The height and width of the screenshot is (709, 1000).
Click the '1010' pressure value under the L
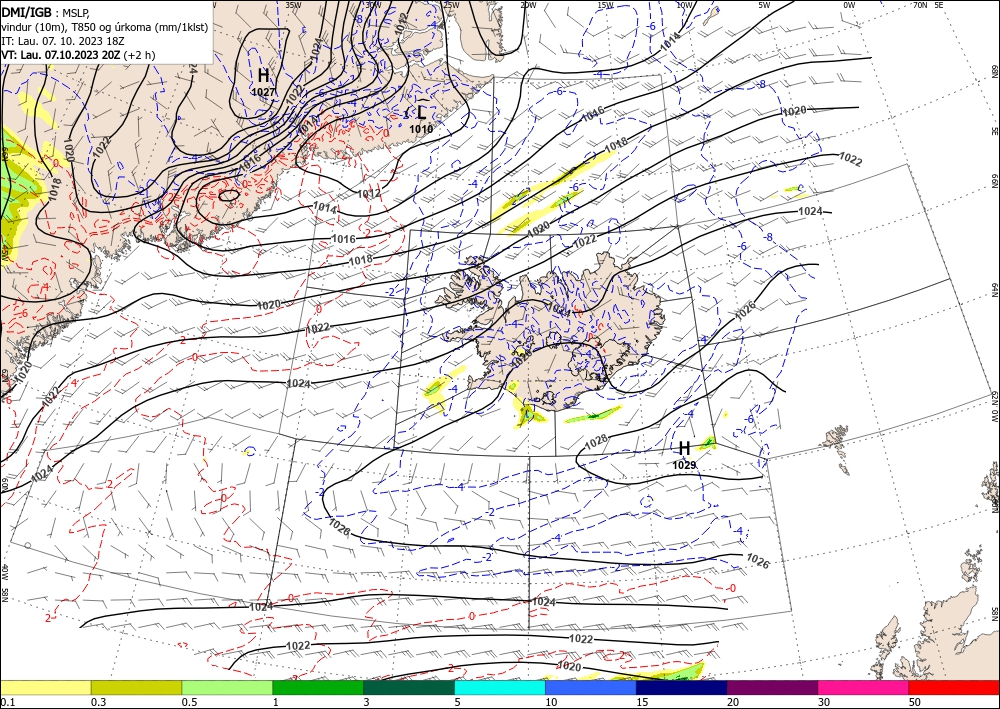[421, 129]
